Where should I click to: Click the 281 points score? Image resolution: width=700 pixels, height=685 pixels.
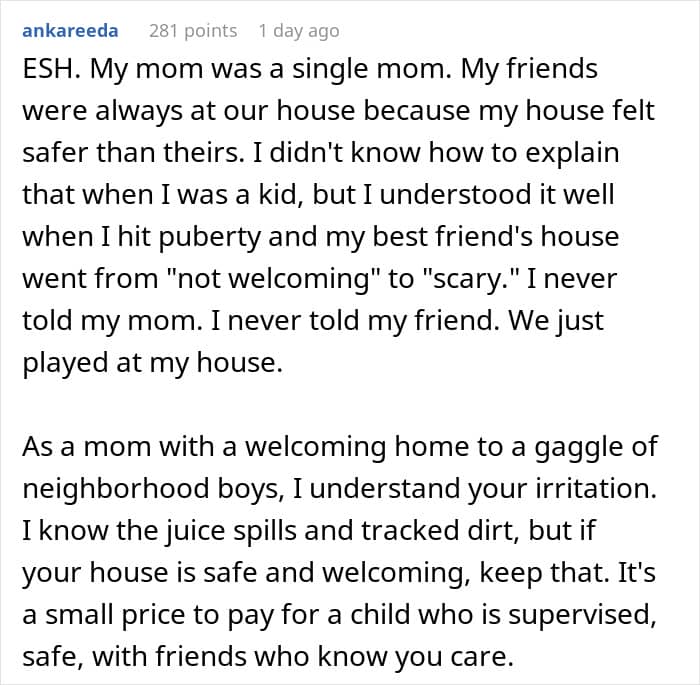pyautogui.click(x=192, y=31)
